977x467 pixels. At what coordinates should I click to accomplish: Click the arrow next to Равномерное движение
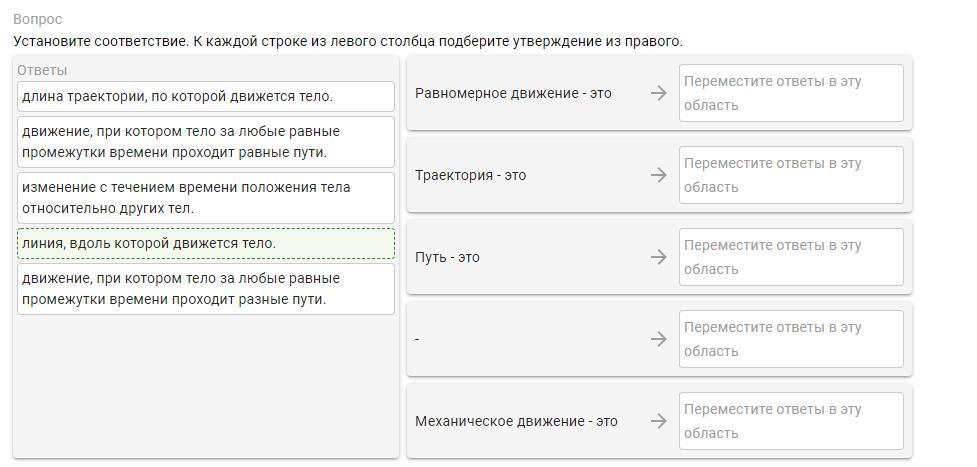[659, 94]
